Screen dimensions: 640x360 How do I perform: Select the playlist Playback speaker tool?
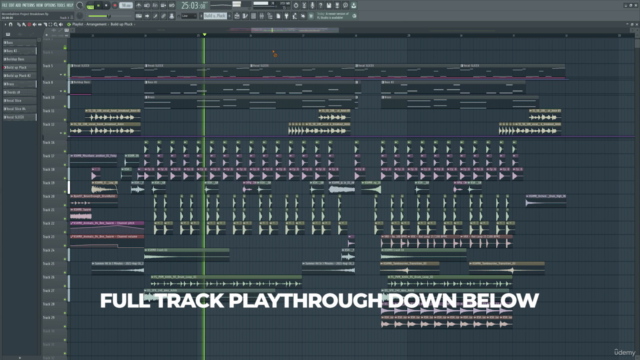pos(61,24)
